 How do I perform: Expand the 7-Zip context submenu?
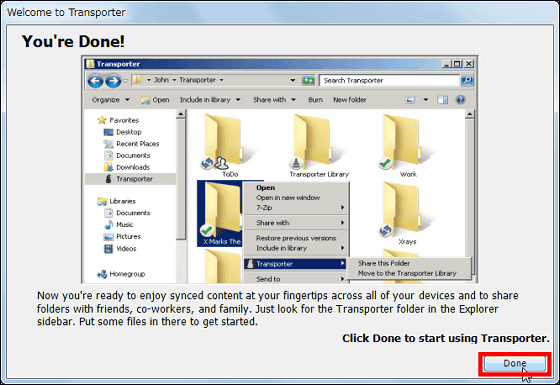pyautogui.click(x=296, y=208)
